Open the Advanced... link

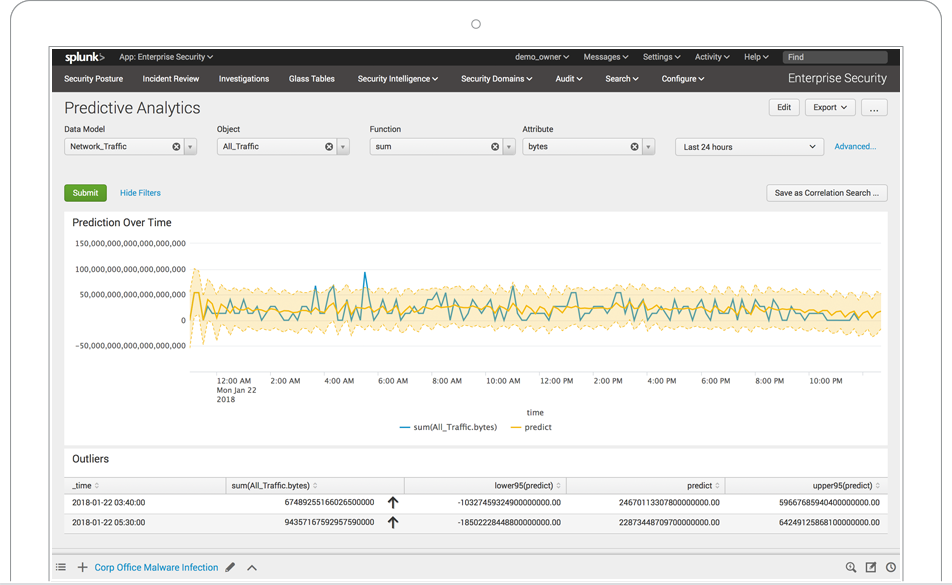click(x=855, y=147)
